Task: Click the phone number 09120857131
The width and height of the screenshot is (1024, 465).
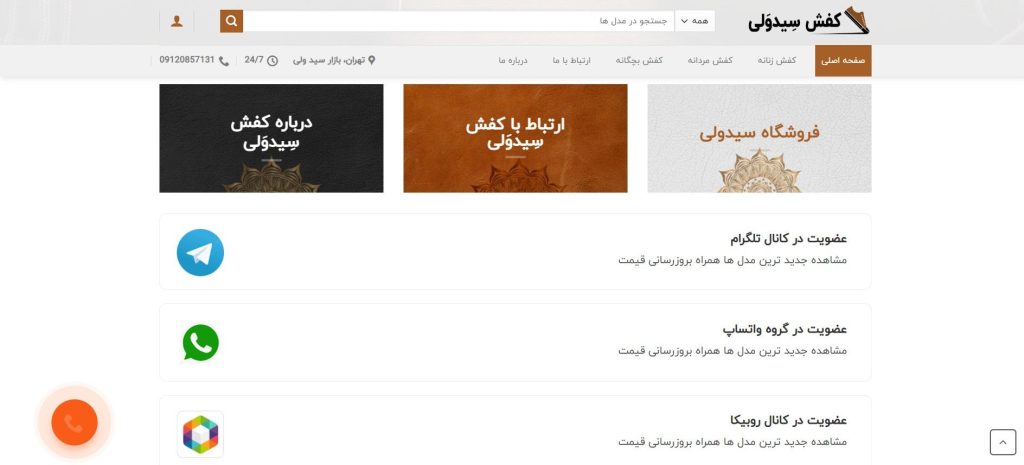Action: coord(187,61)
